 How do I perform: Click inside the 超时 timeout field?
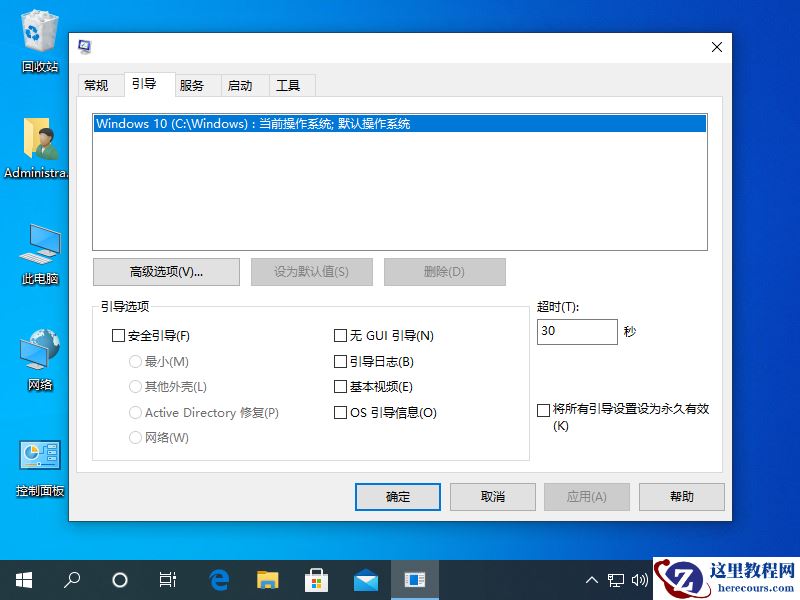click(577, 332)
